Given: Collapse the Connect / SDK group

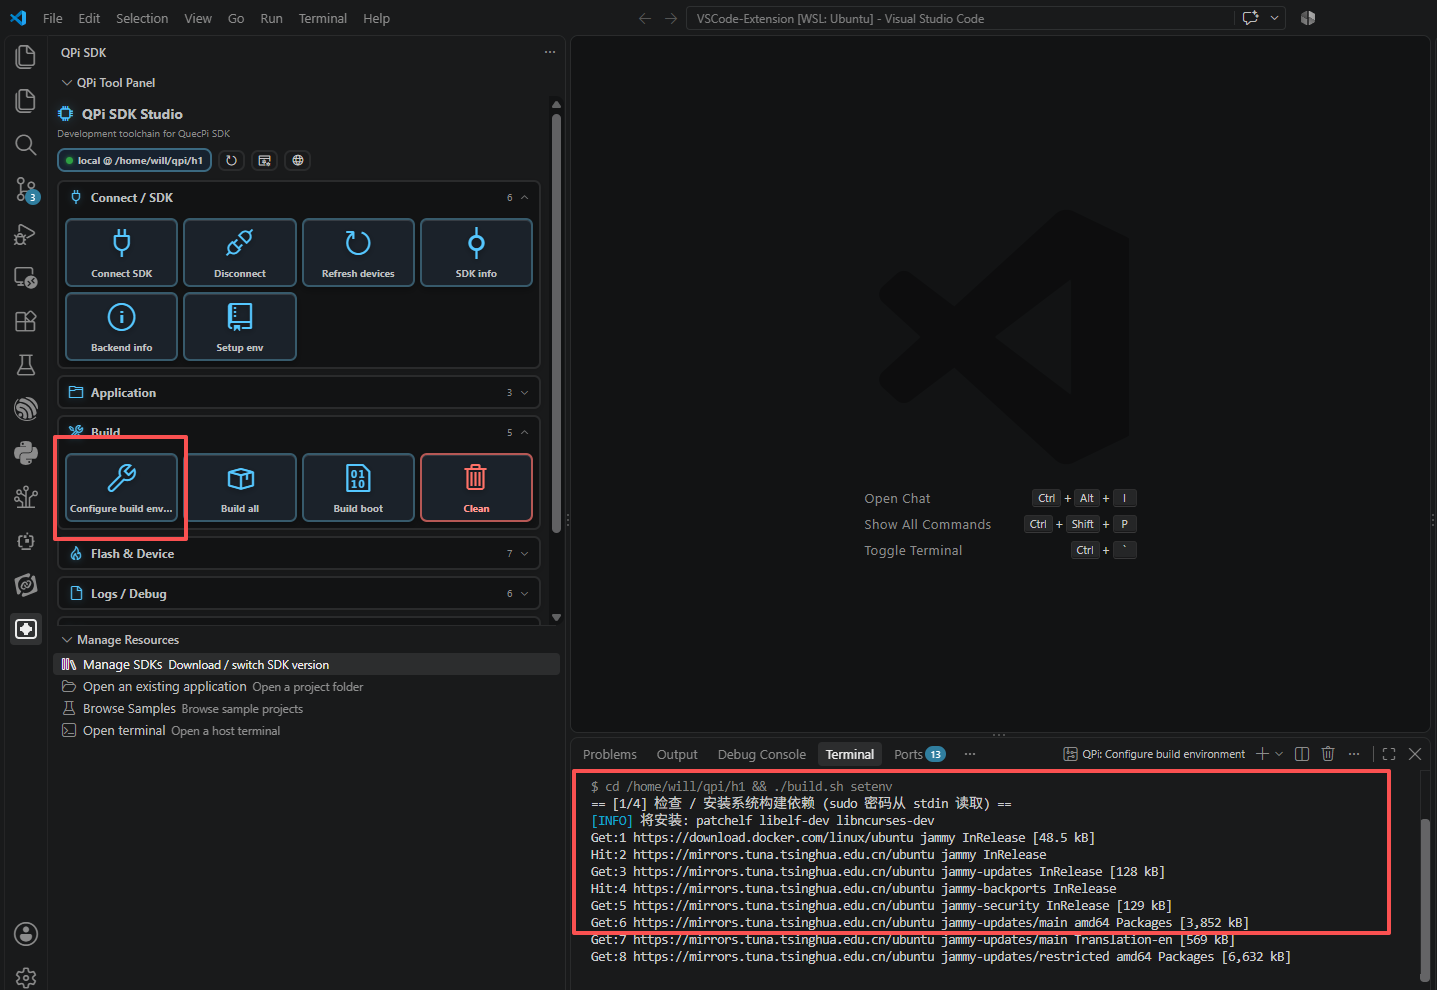Looking at the screenshot, I should coord(524,198).
